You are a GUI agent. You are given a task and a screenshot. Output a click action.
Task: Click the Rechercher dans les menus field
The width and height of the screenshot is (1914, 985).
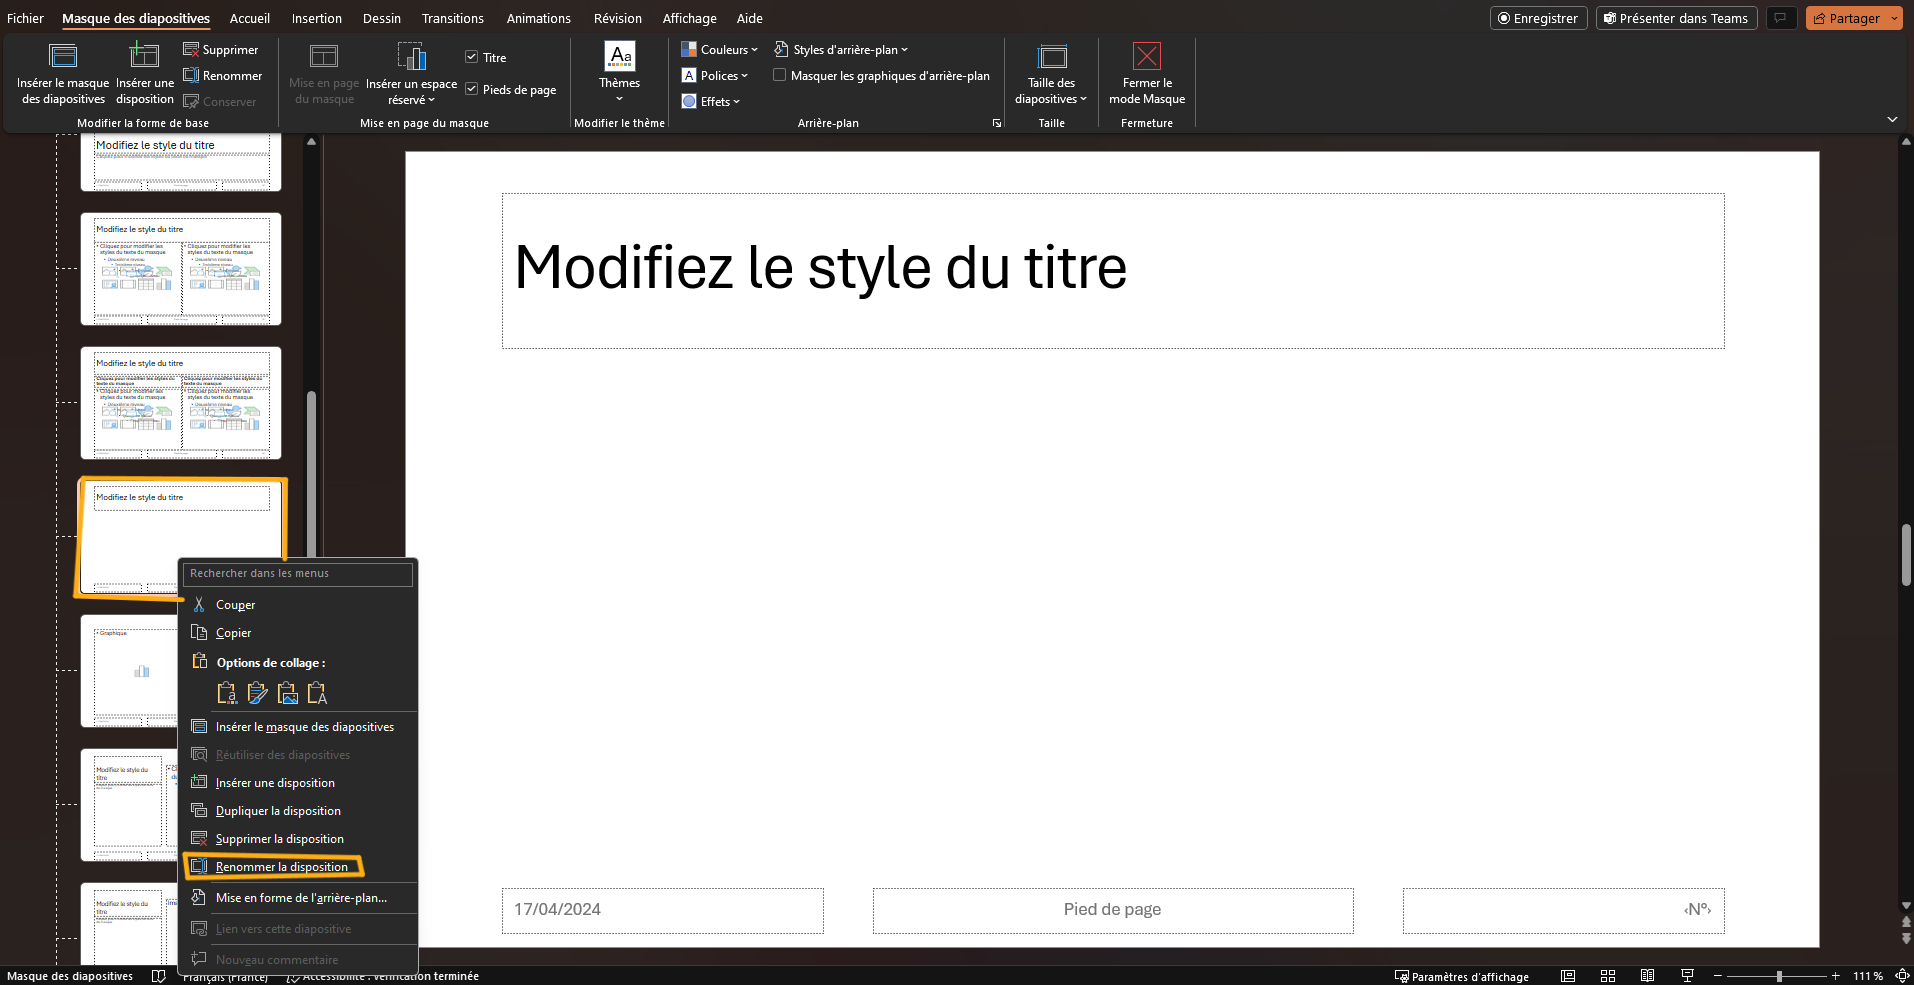pos(298,574)
